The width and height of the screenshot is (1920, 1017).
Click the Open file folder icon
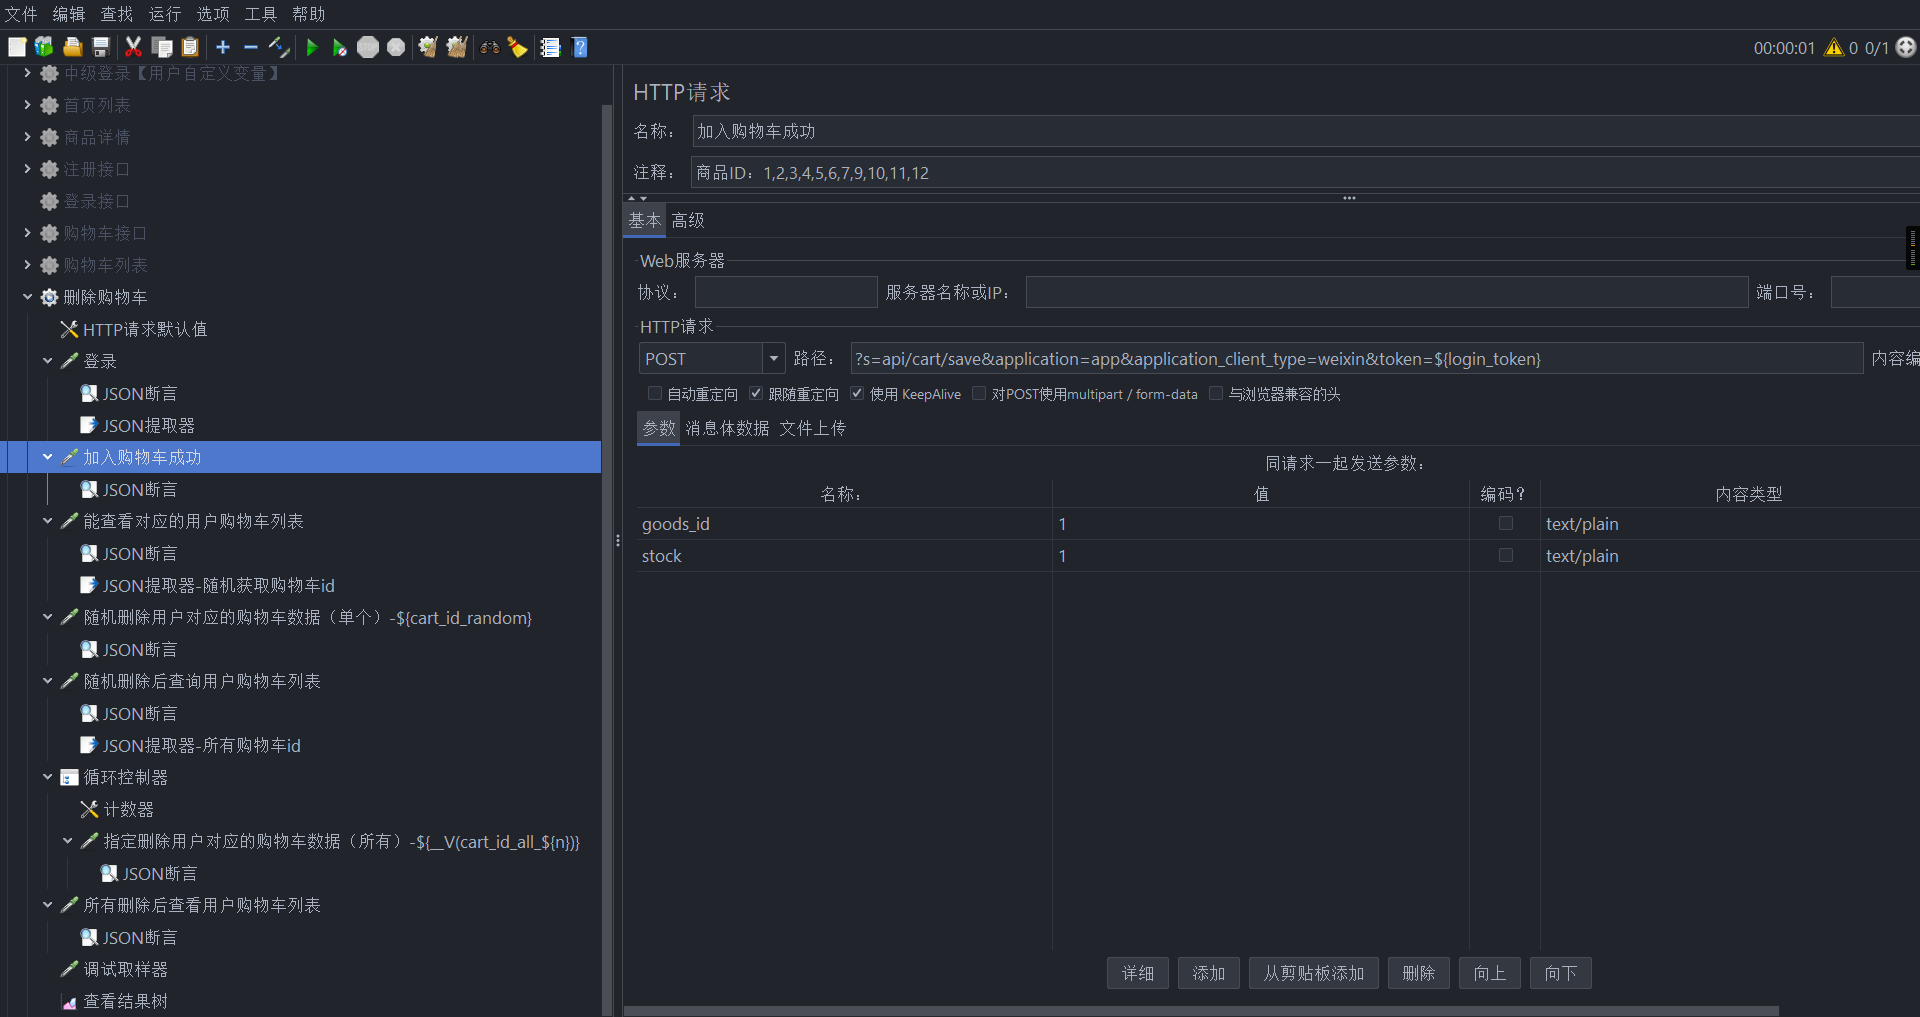72,47
